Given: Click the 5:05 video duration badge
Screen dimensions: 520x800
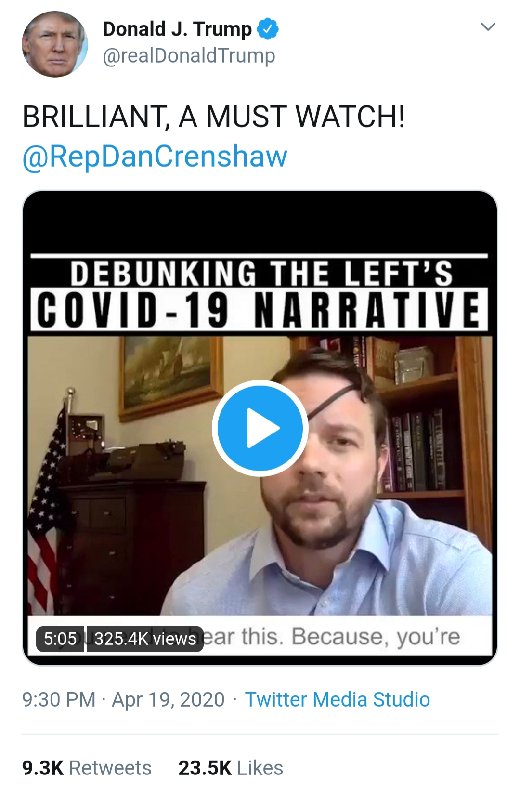Looking at the screenshot, I should [60, 639].
